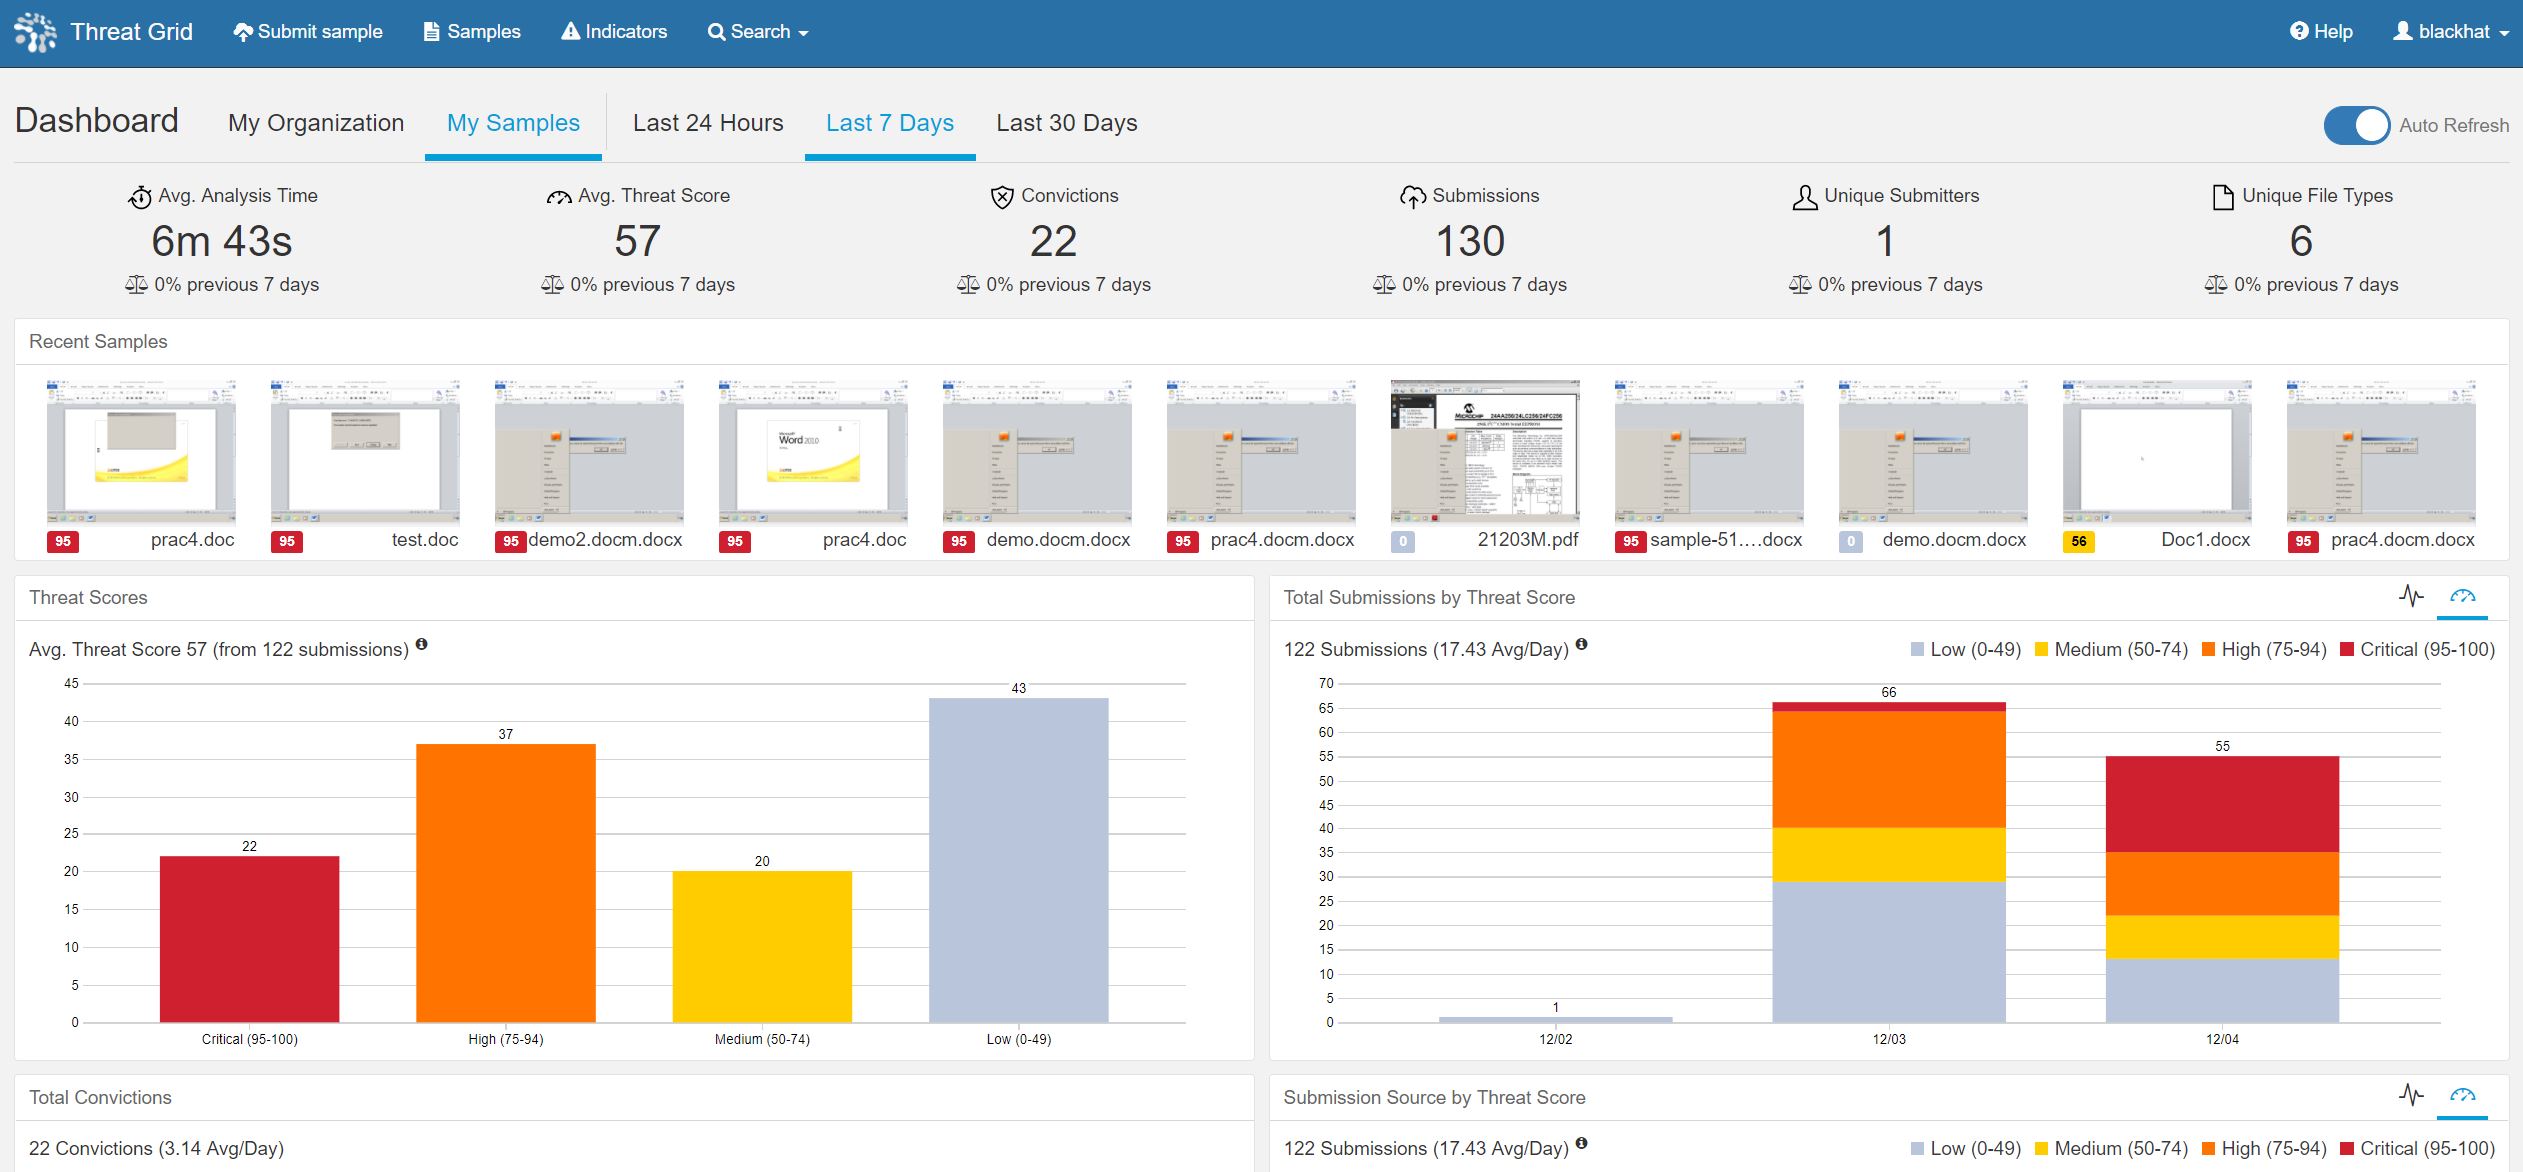The image size is (2523, 1172).
Task: Switch Total Submissions chart to line view icon
Action: [x=2411, y=597]
